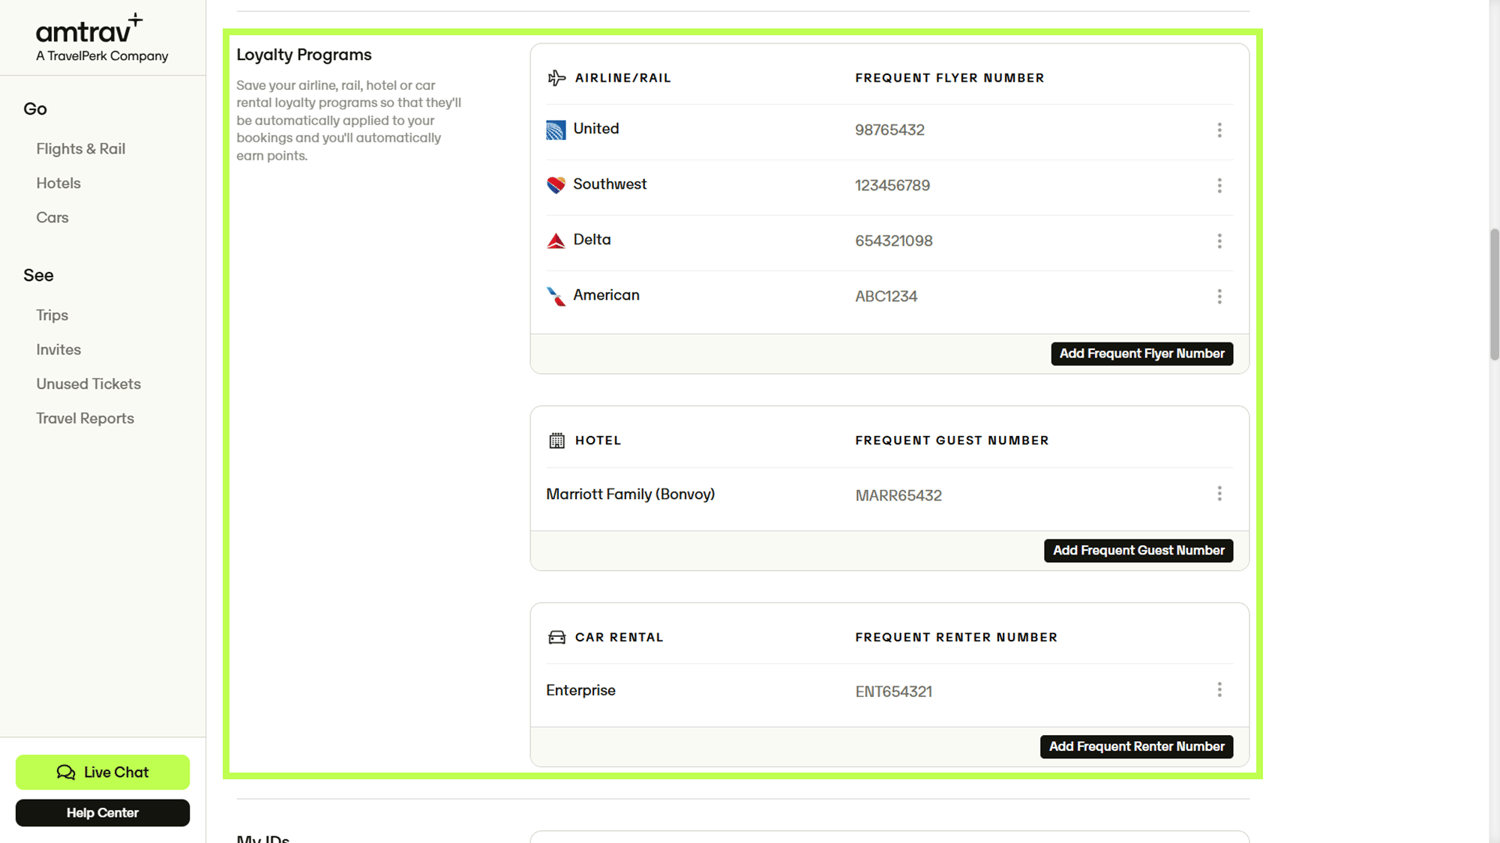
Task: Open the Help Center
Action: click(102, 812)
